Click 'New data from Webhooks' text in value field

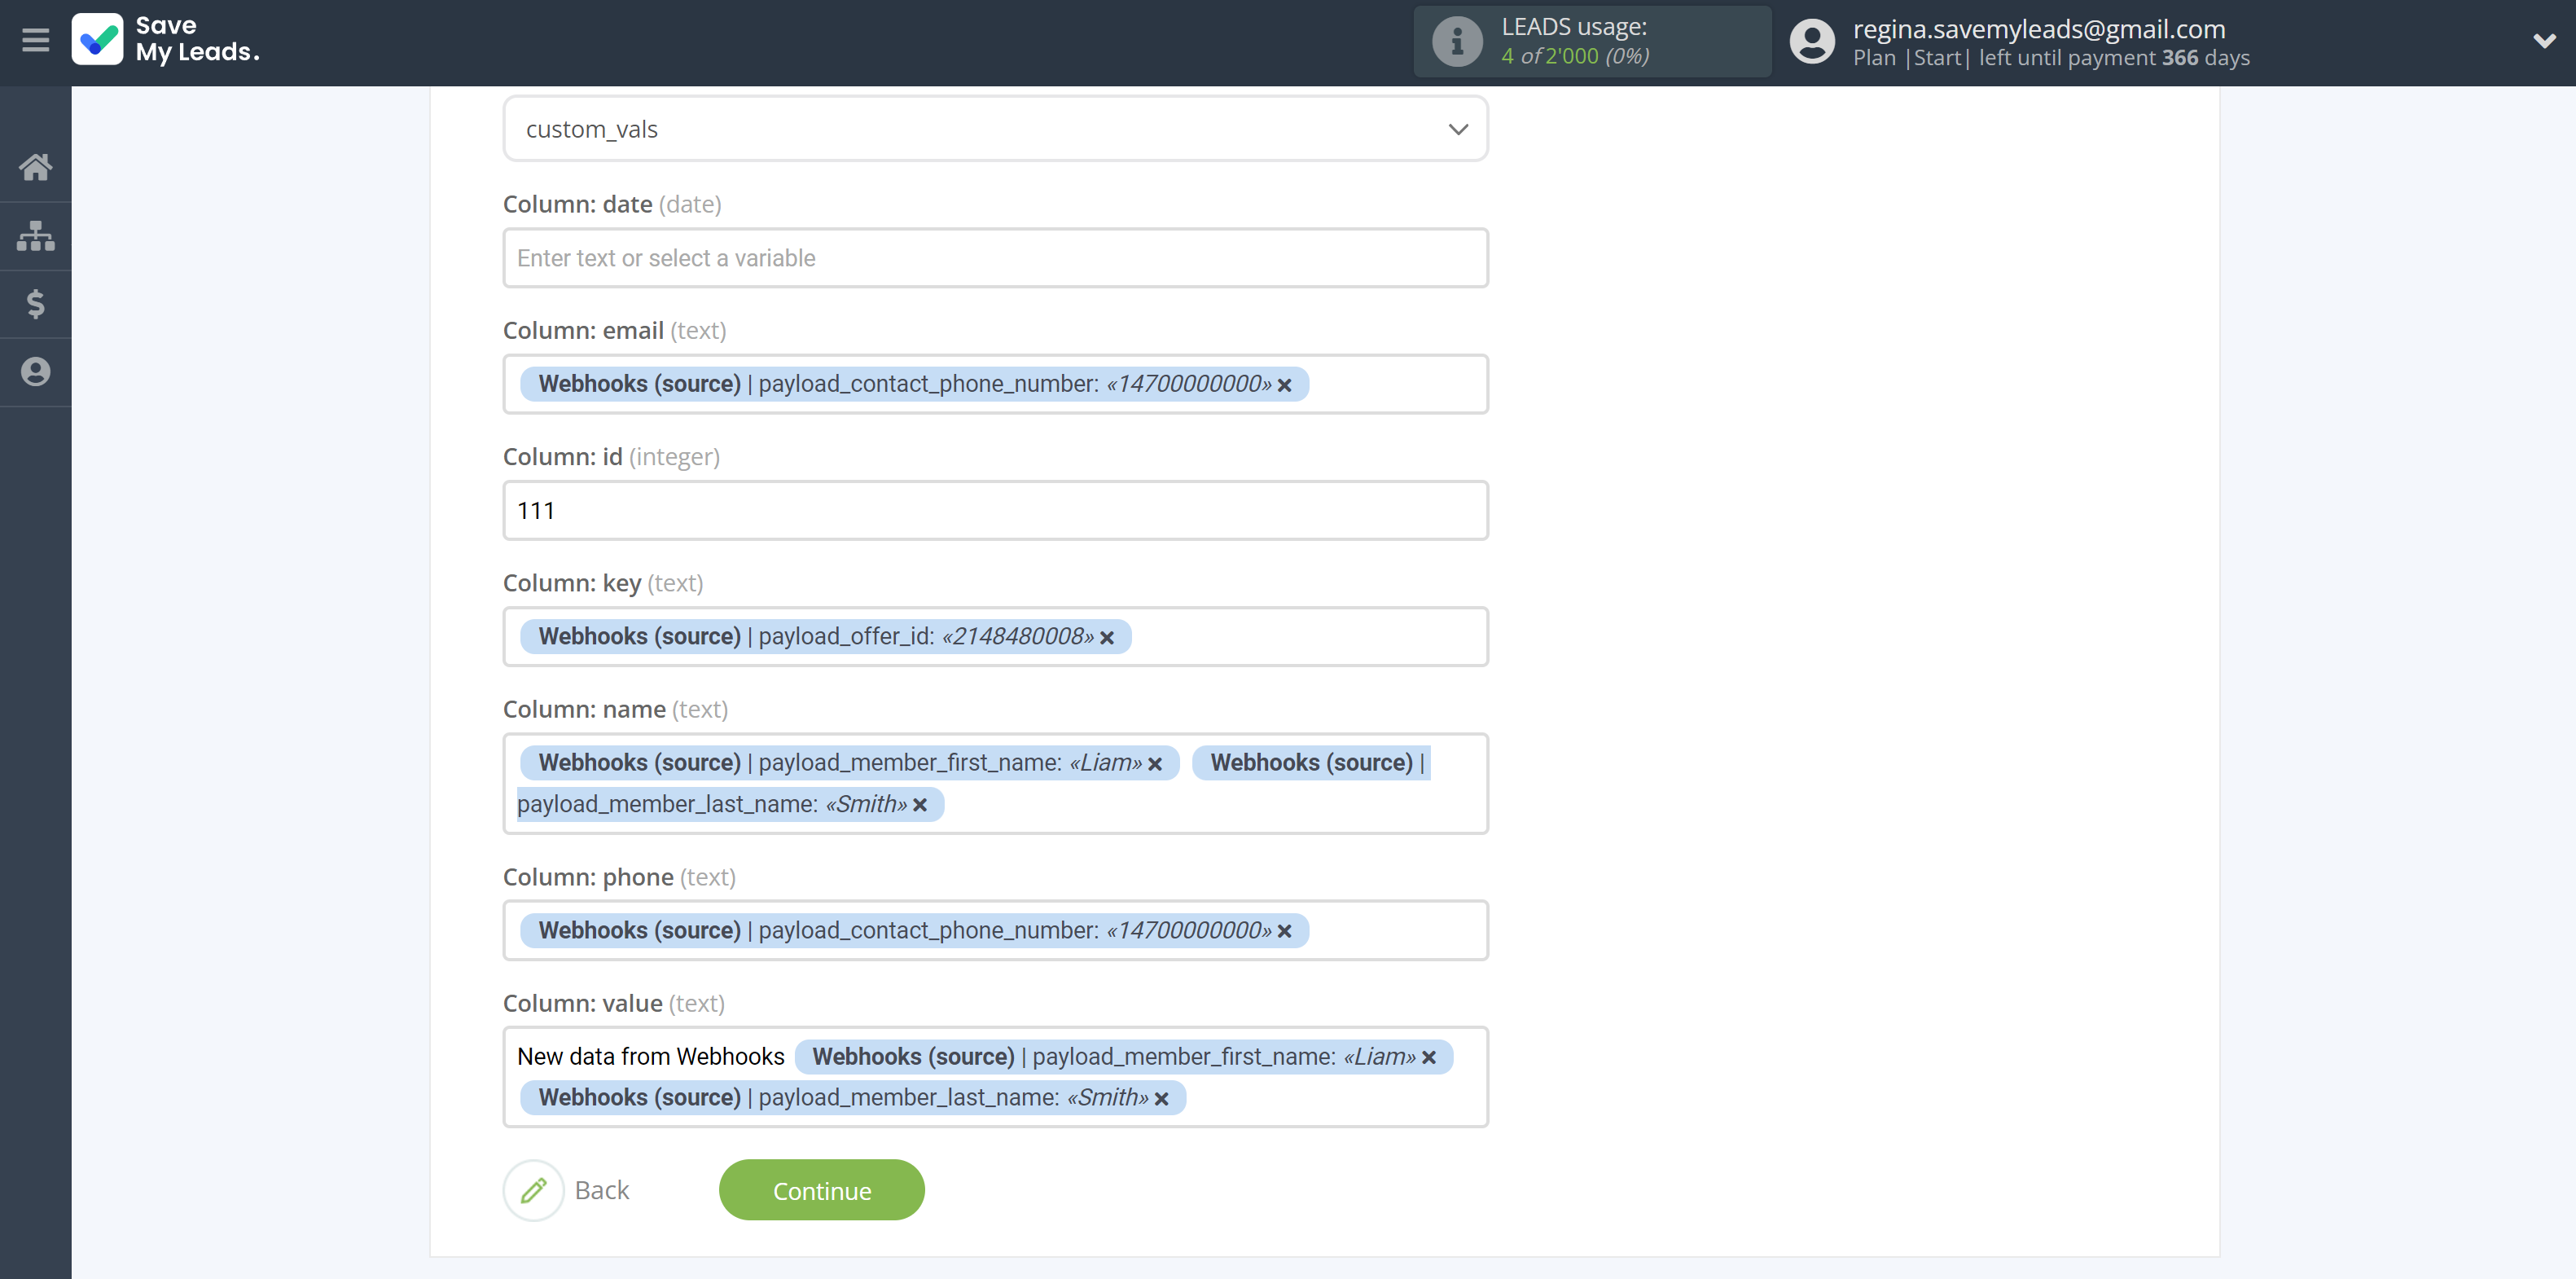click(650, 1057)
